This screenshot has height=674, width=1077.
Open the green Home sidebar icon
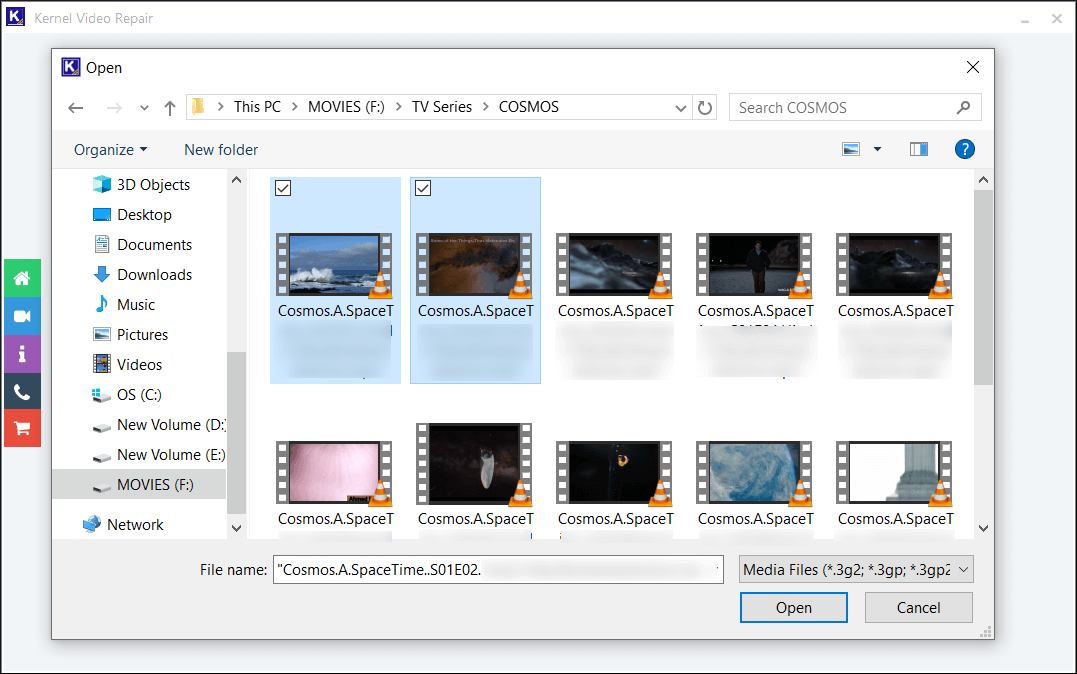click(22, 278)
